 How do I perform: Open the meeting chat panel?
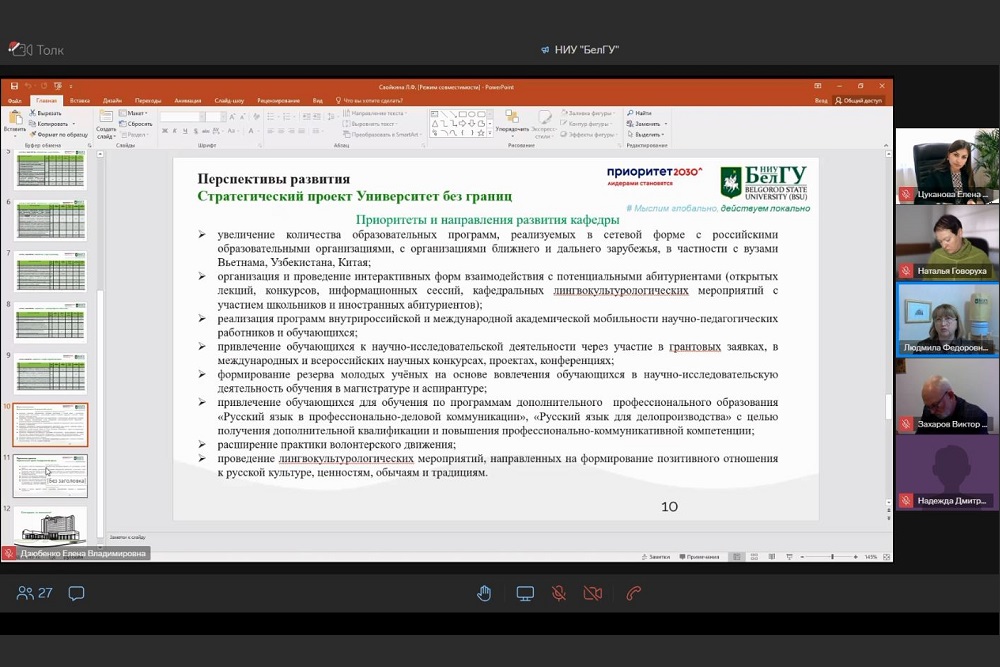(76, 593)
